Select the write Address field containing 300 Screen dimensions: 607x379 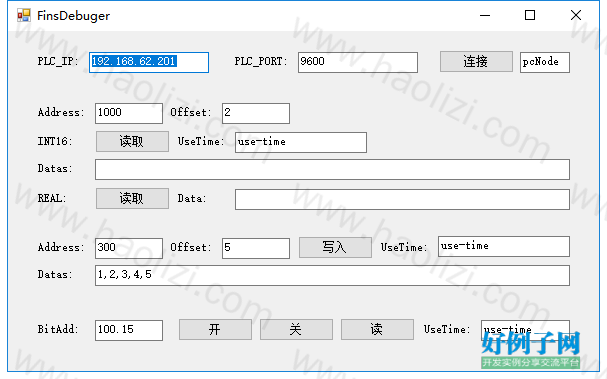click(129, 248)
